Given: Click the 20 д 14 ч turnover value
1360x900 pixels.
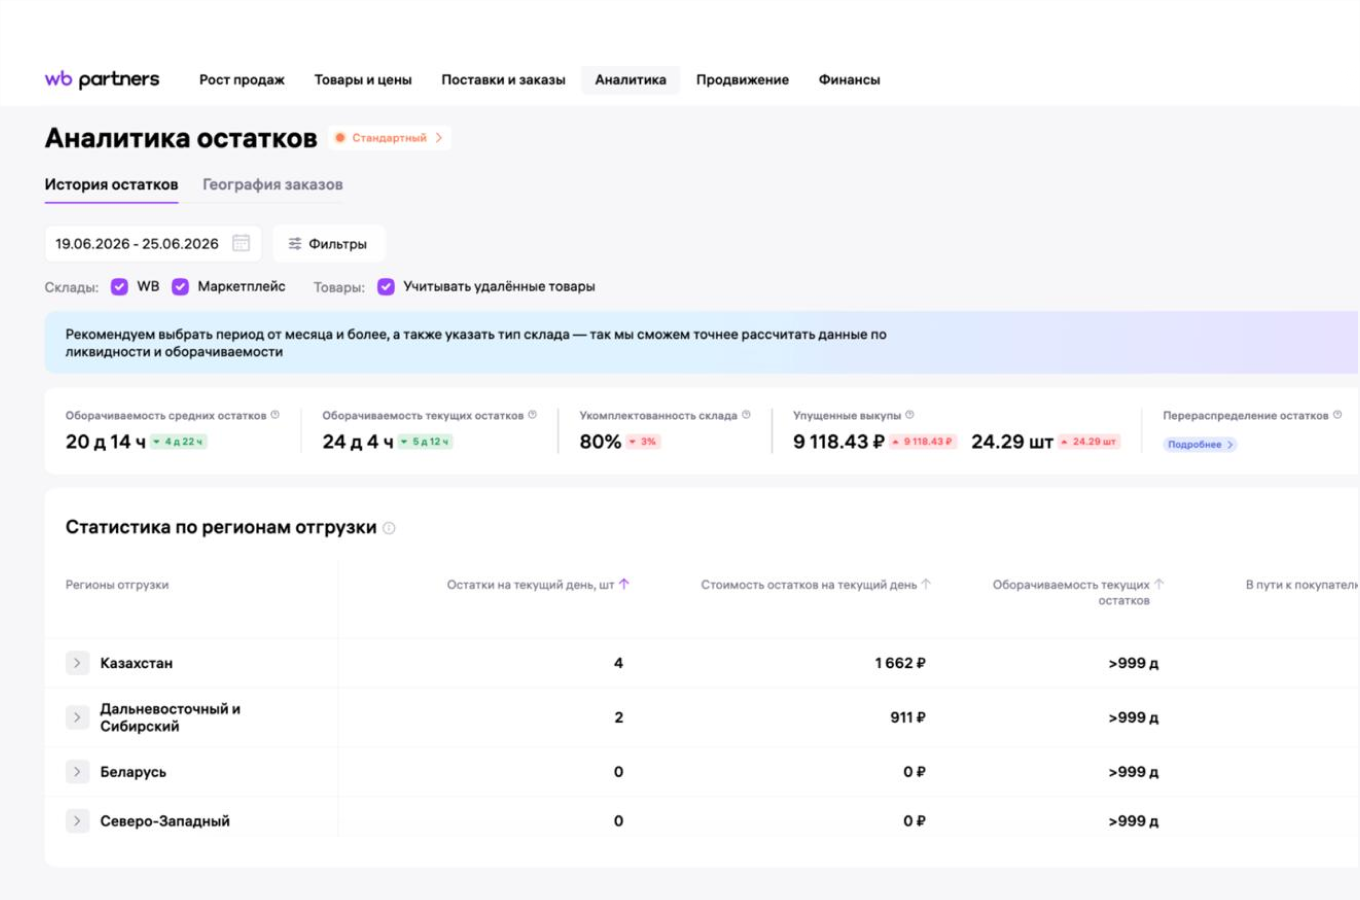Looking at the screenshot, I should click(105, 442).
